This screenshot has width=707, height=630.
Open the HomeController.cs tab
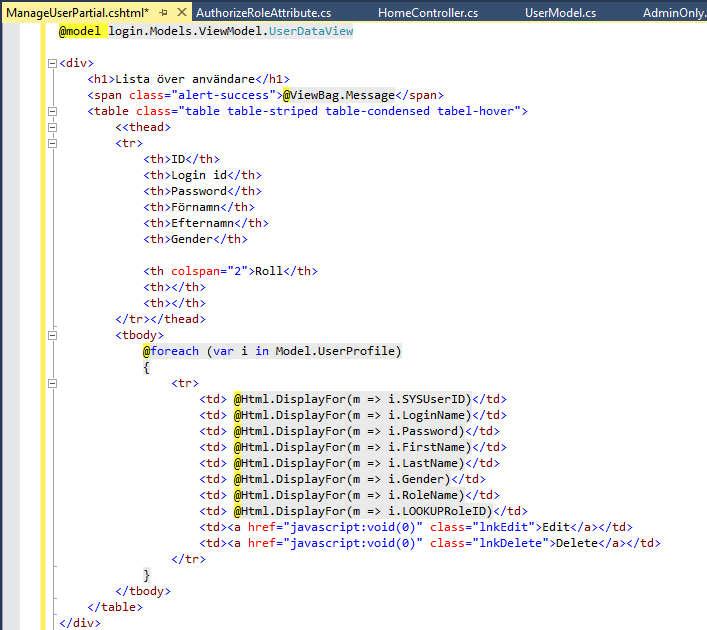[x=427, y=13]
